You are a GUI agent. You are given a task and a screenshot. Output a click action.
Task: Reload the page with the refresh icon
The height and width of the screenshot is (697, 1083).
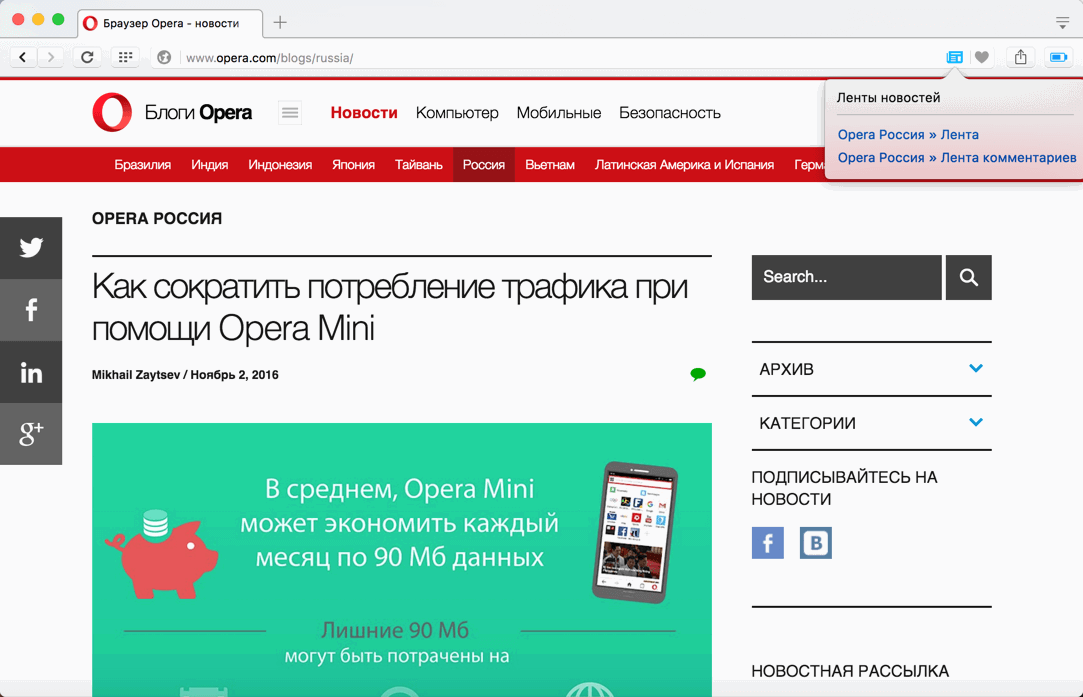coord(87,57)
